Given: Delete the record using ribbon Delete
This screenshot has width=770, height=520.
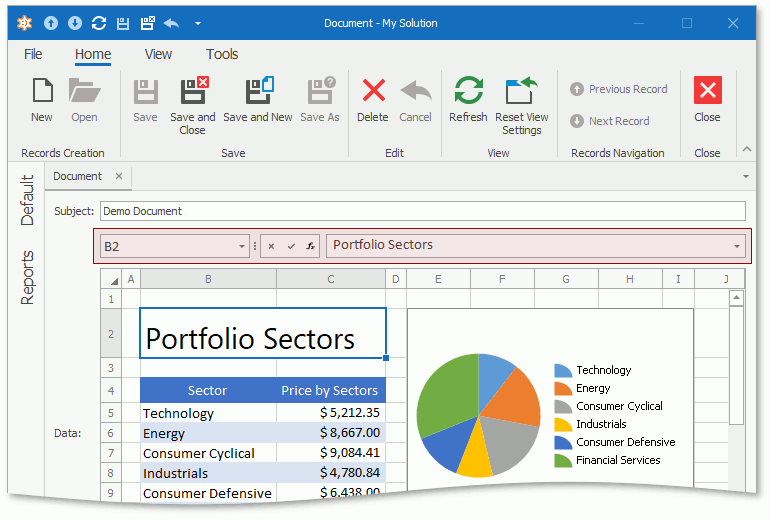Looking at the screenshot, I should [373, 100].
